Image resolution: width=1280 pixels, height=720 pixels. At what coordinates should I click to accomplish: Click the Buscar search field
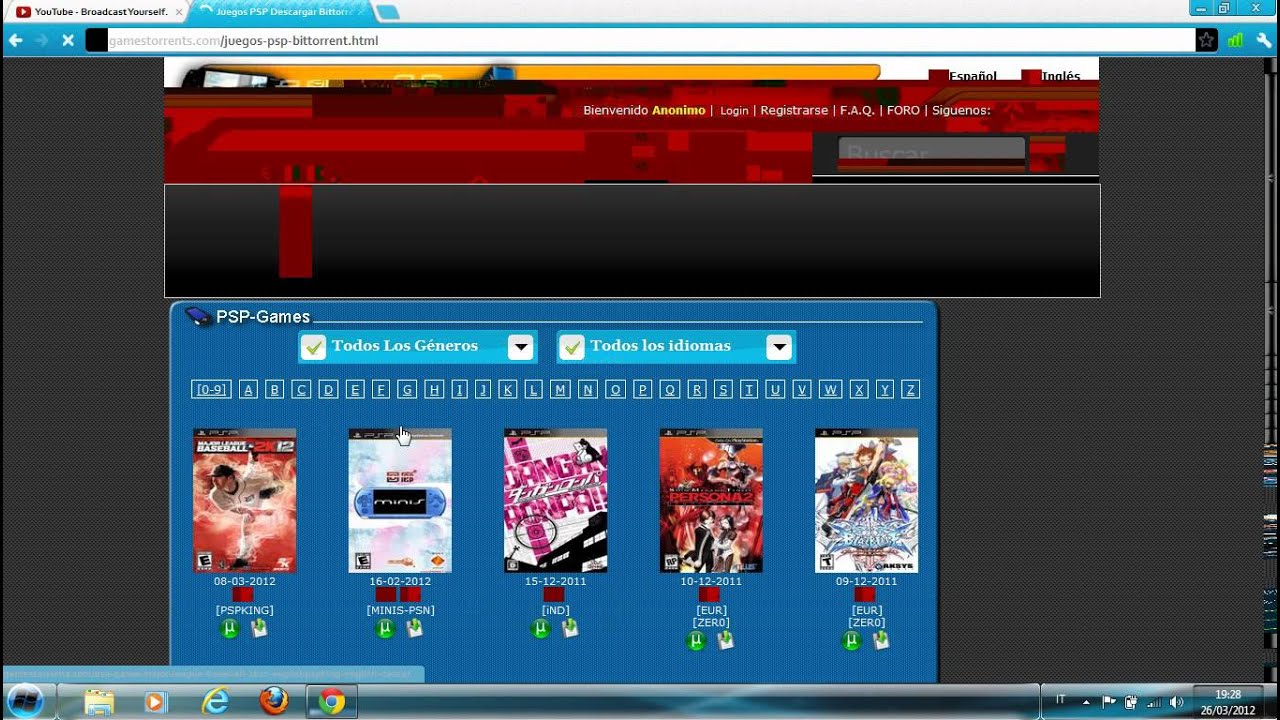pyautogui.click(x=931, y=153)
